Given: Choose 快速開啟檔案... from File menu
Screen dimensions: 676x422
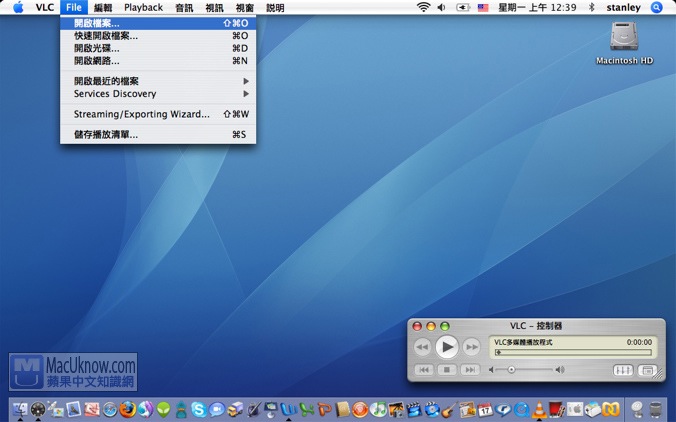Looking at the screenshot, I should point(158,36).
